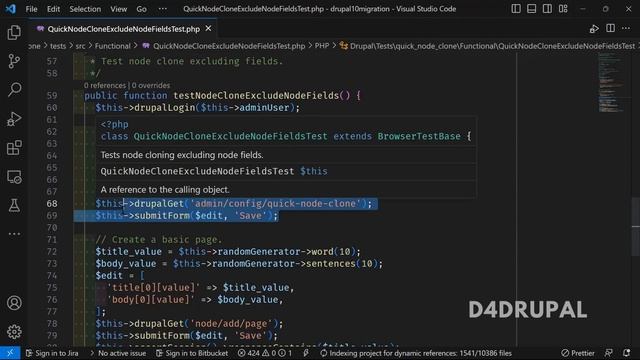Open notifications bell in status bar

coord(627,353)
